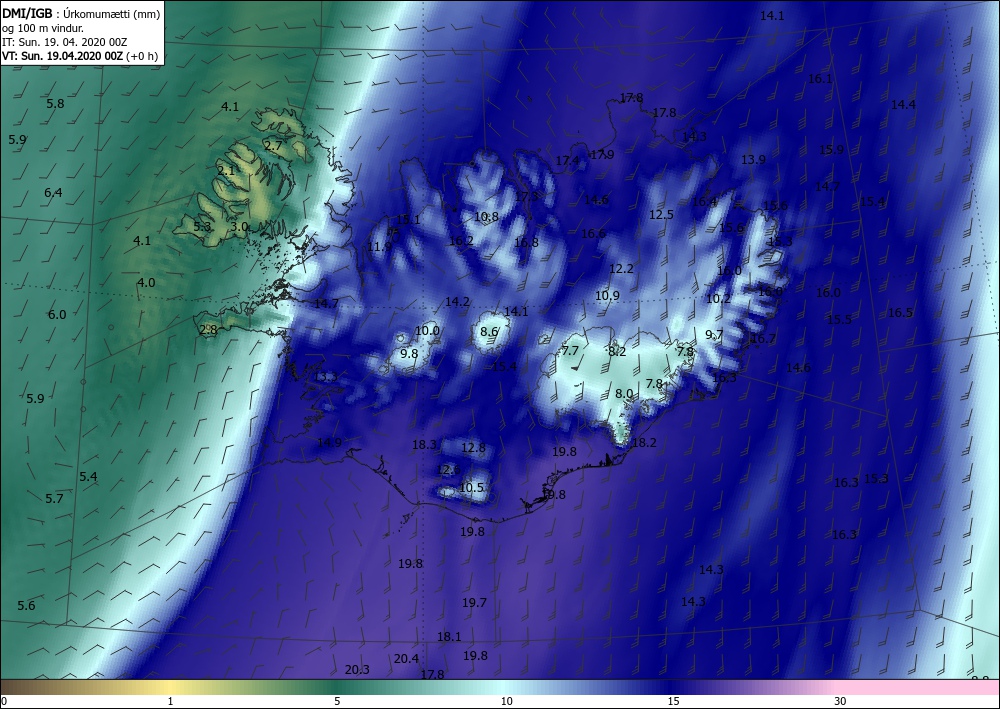This screenshot has height=709, width=1000.
Task: Click the map value 16.6
Action: (593, 233)
